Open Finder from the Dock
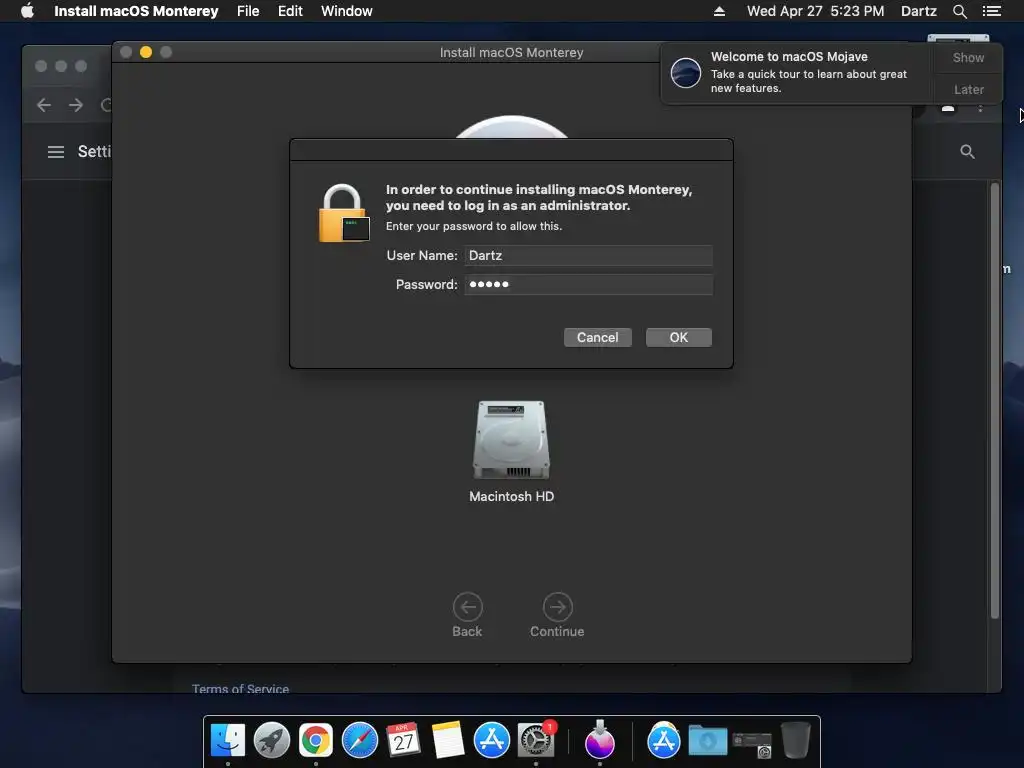The width and height of the screenshot is (1024, 768). [228, 740]
